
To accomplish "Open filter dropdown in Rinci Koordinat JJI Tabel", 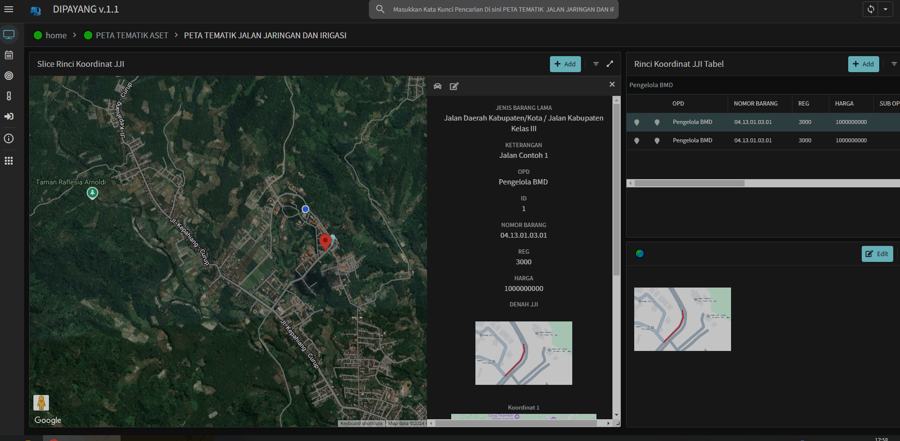I will [x=894, y=64].
